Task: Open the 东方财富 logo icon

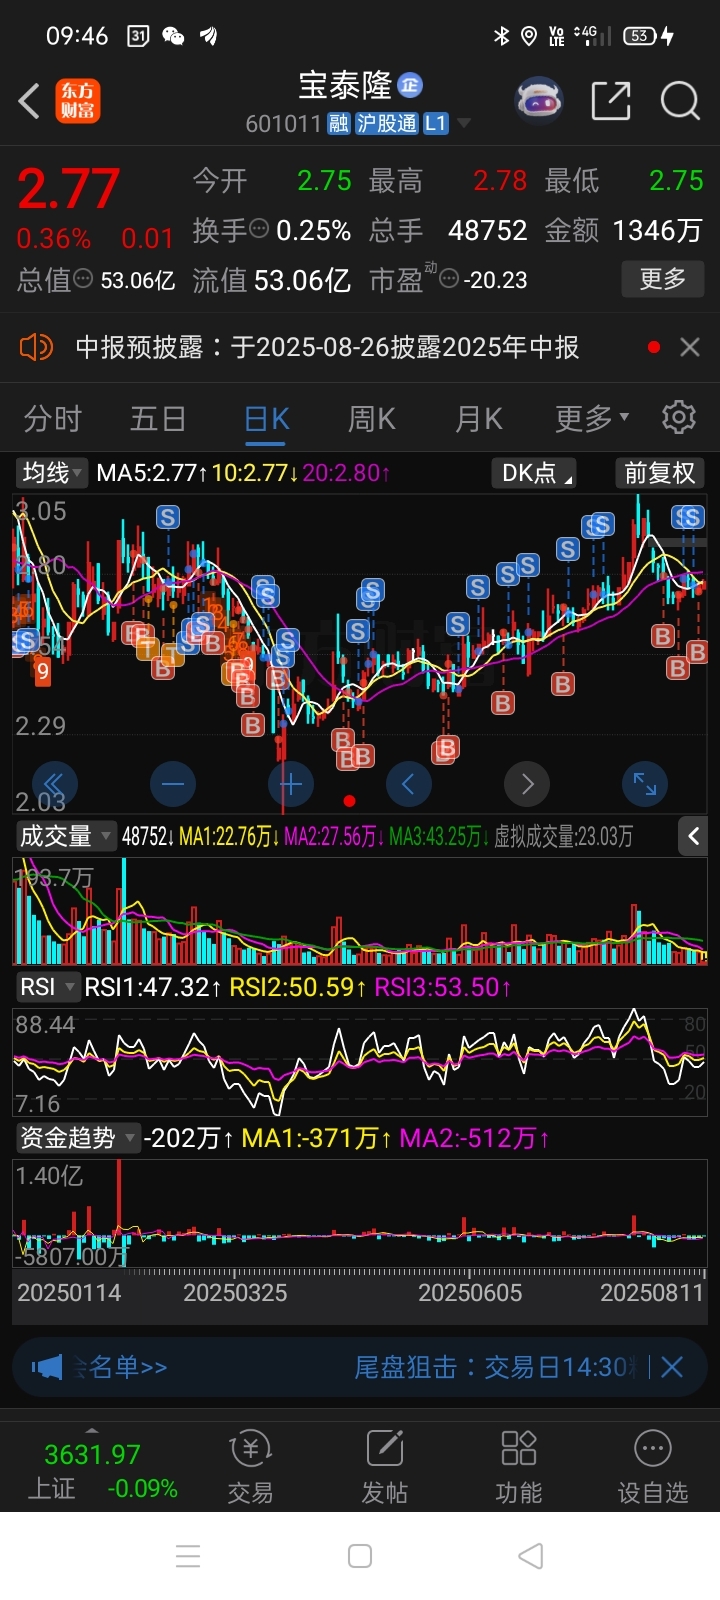Action: [78, 101]
